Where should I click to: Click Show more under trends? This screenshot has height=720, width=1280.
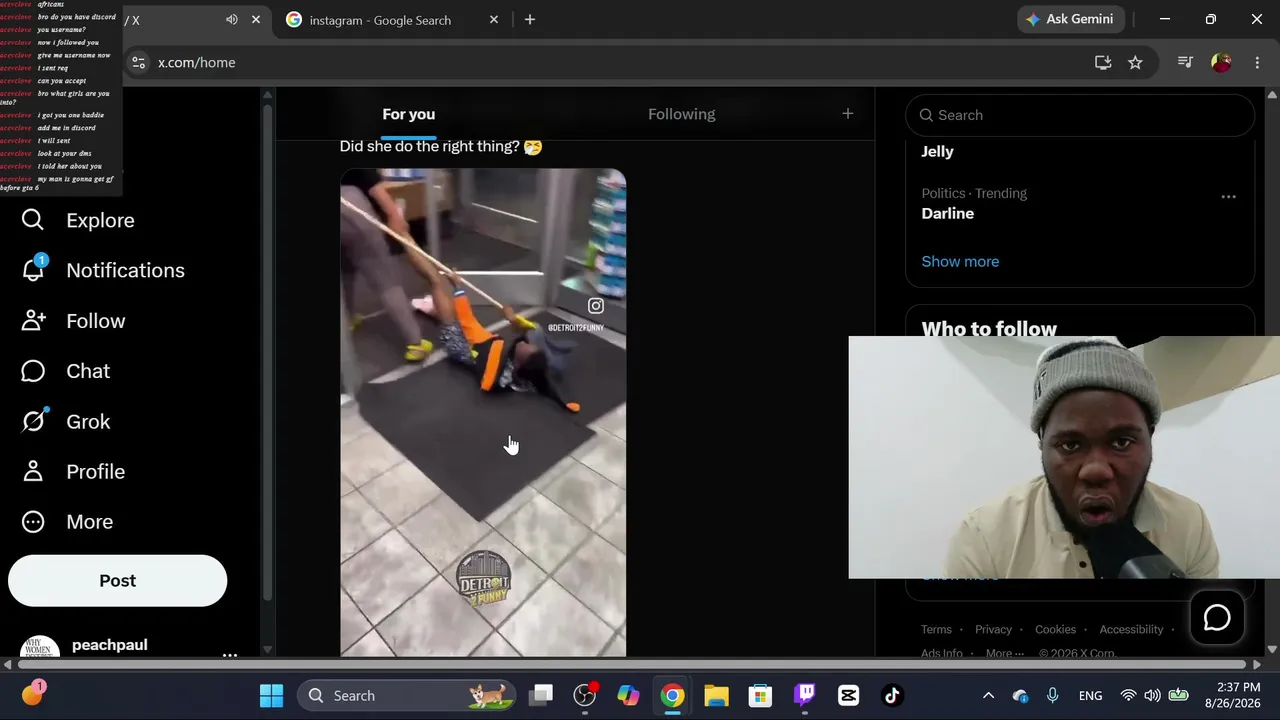point(960,262)
